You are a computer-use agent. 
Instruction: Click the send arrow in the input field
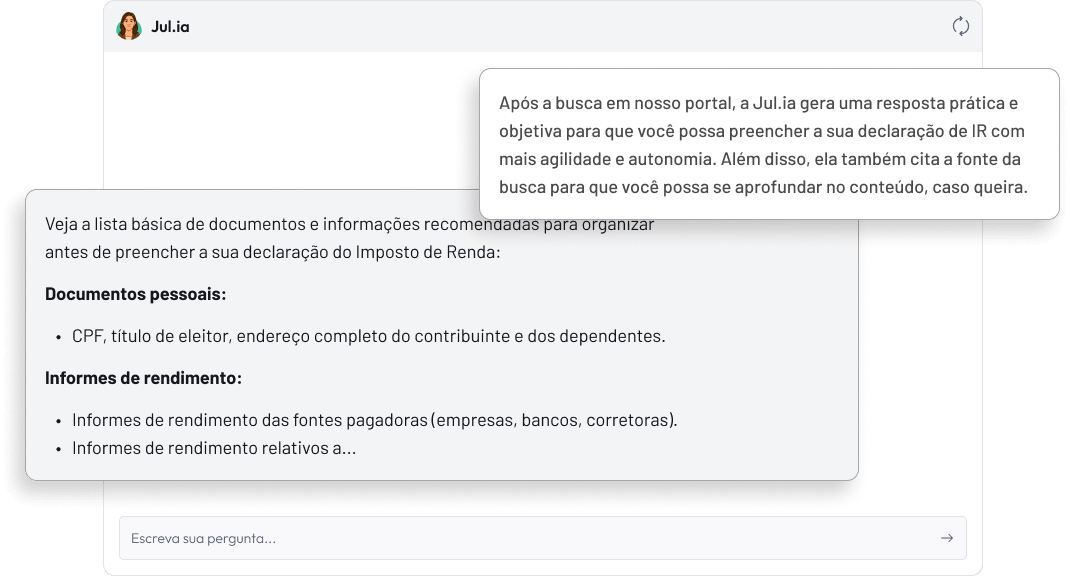[946, 537]
